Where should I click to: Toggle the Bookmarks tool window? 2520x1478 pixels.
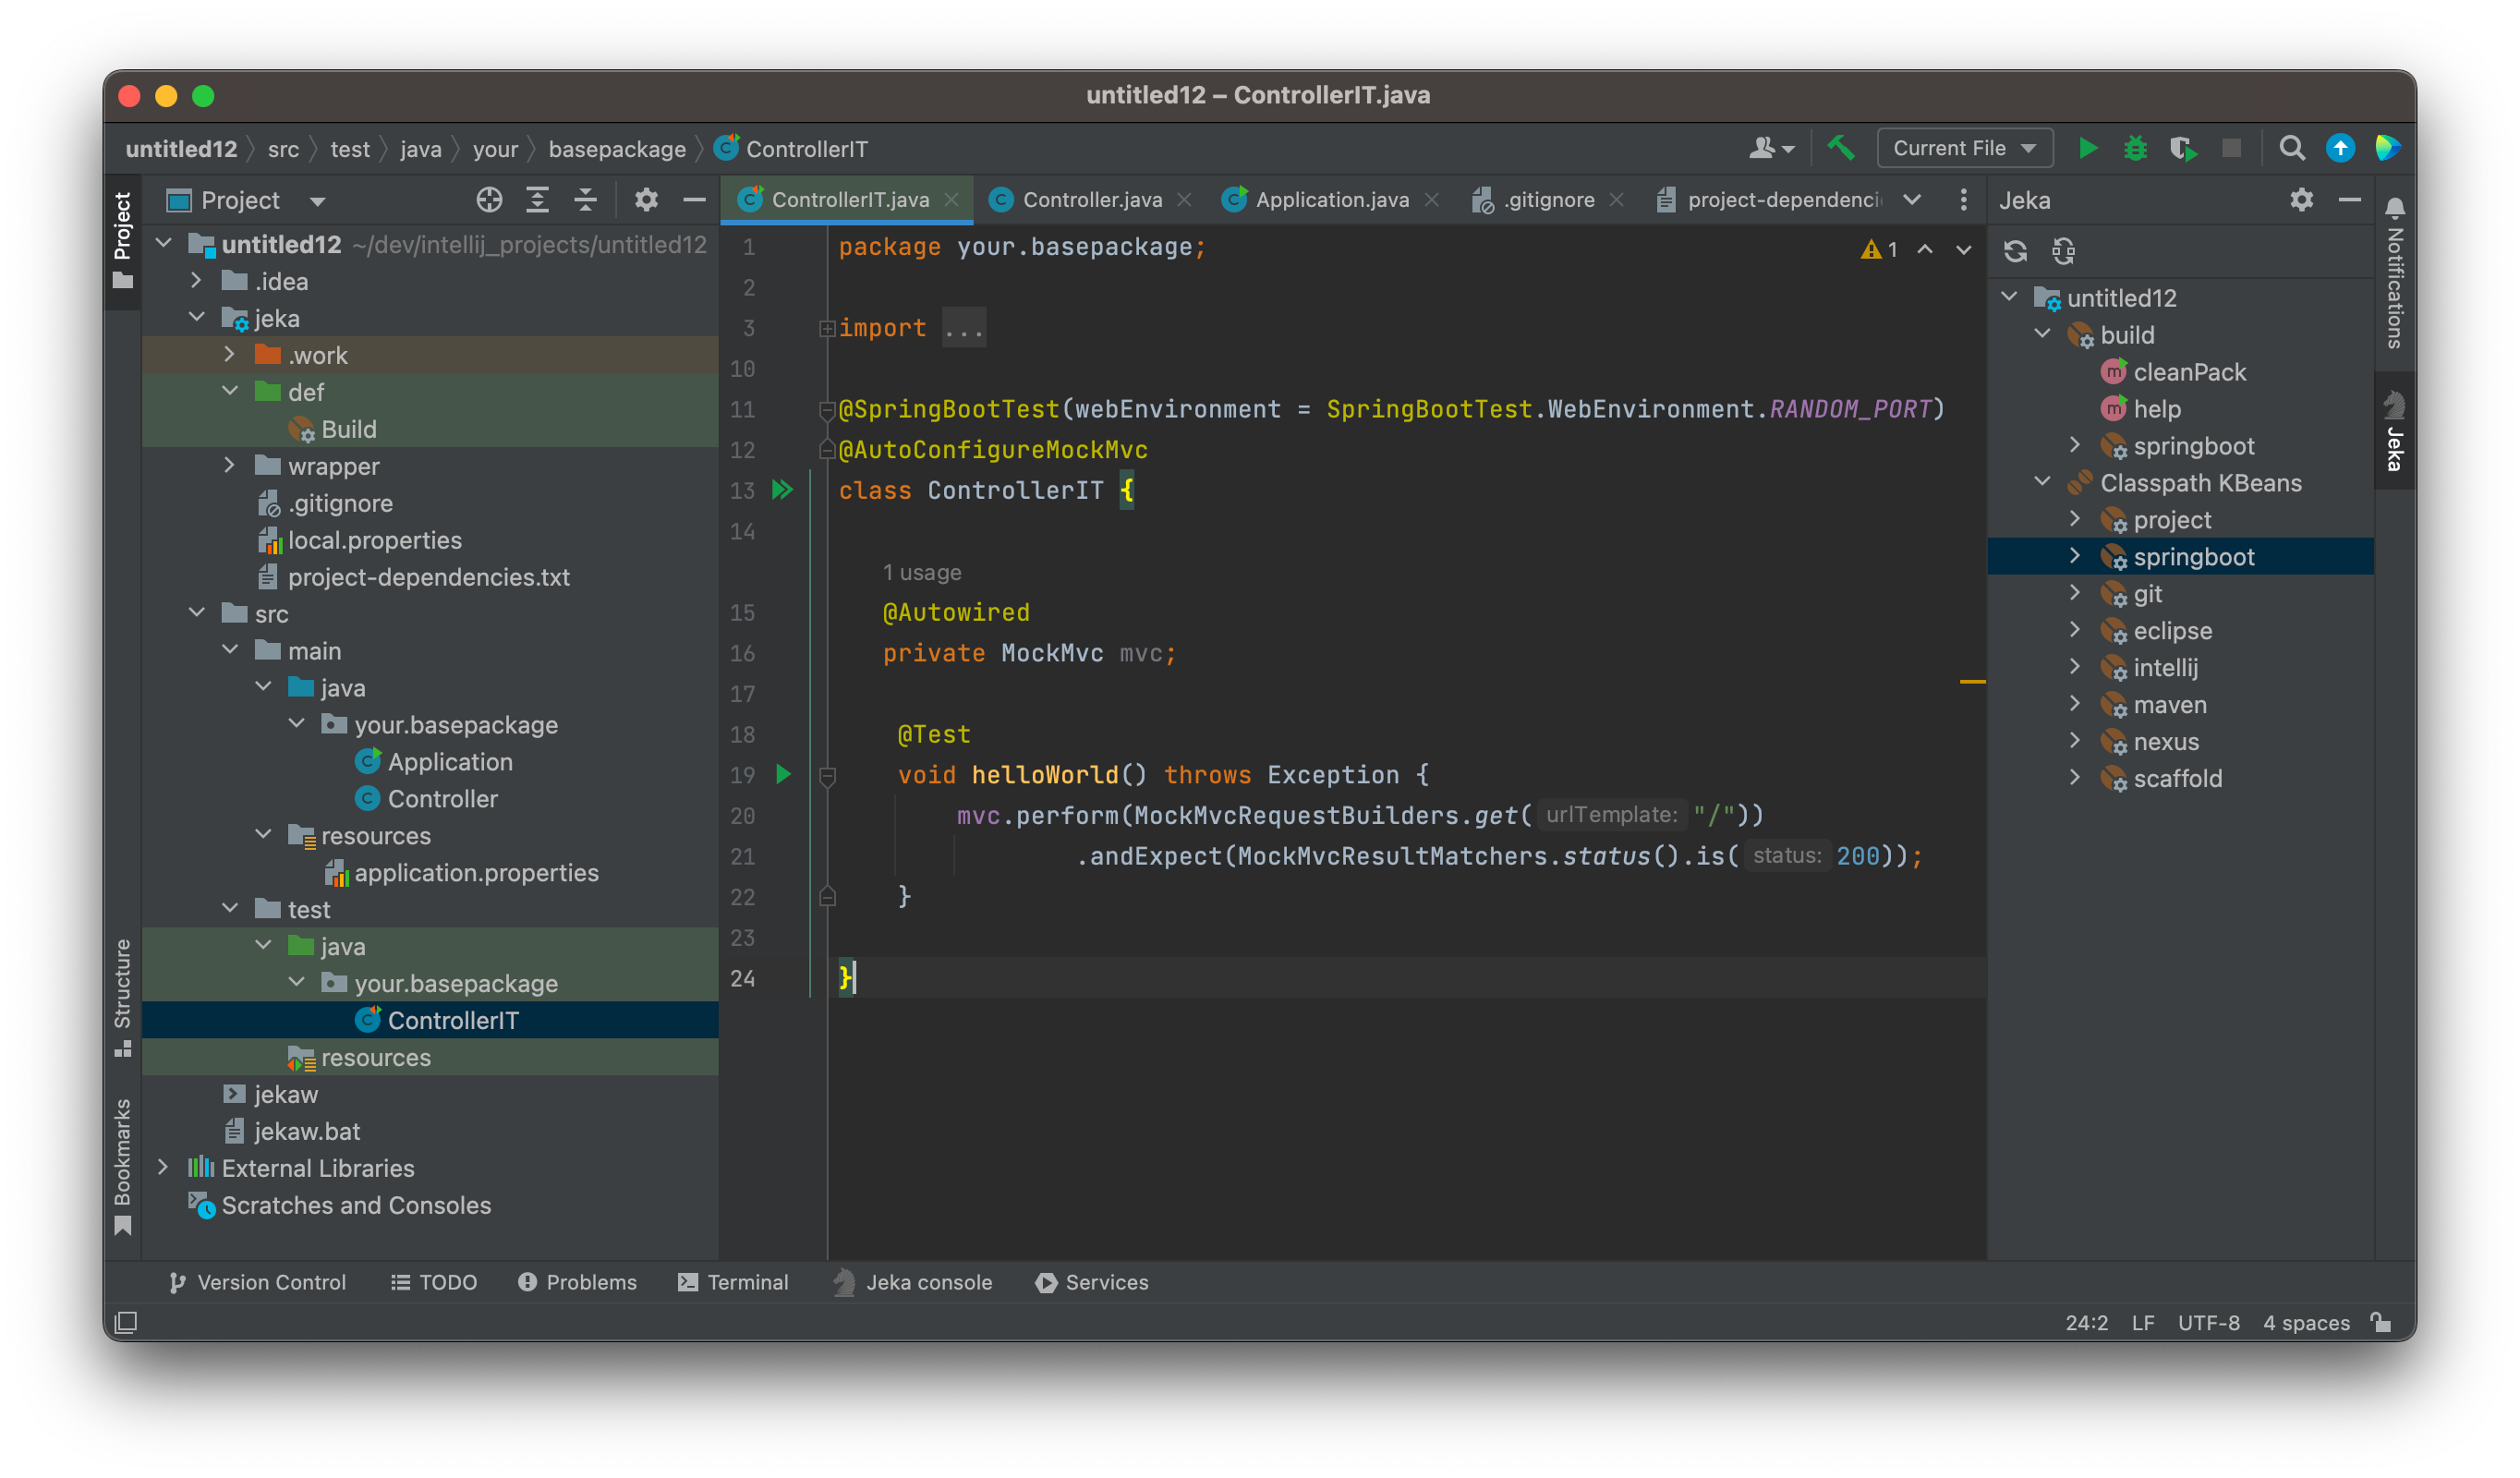point(123,1167)
